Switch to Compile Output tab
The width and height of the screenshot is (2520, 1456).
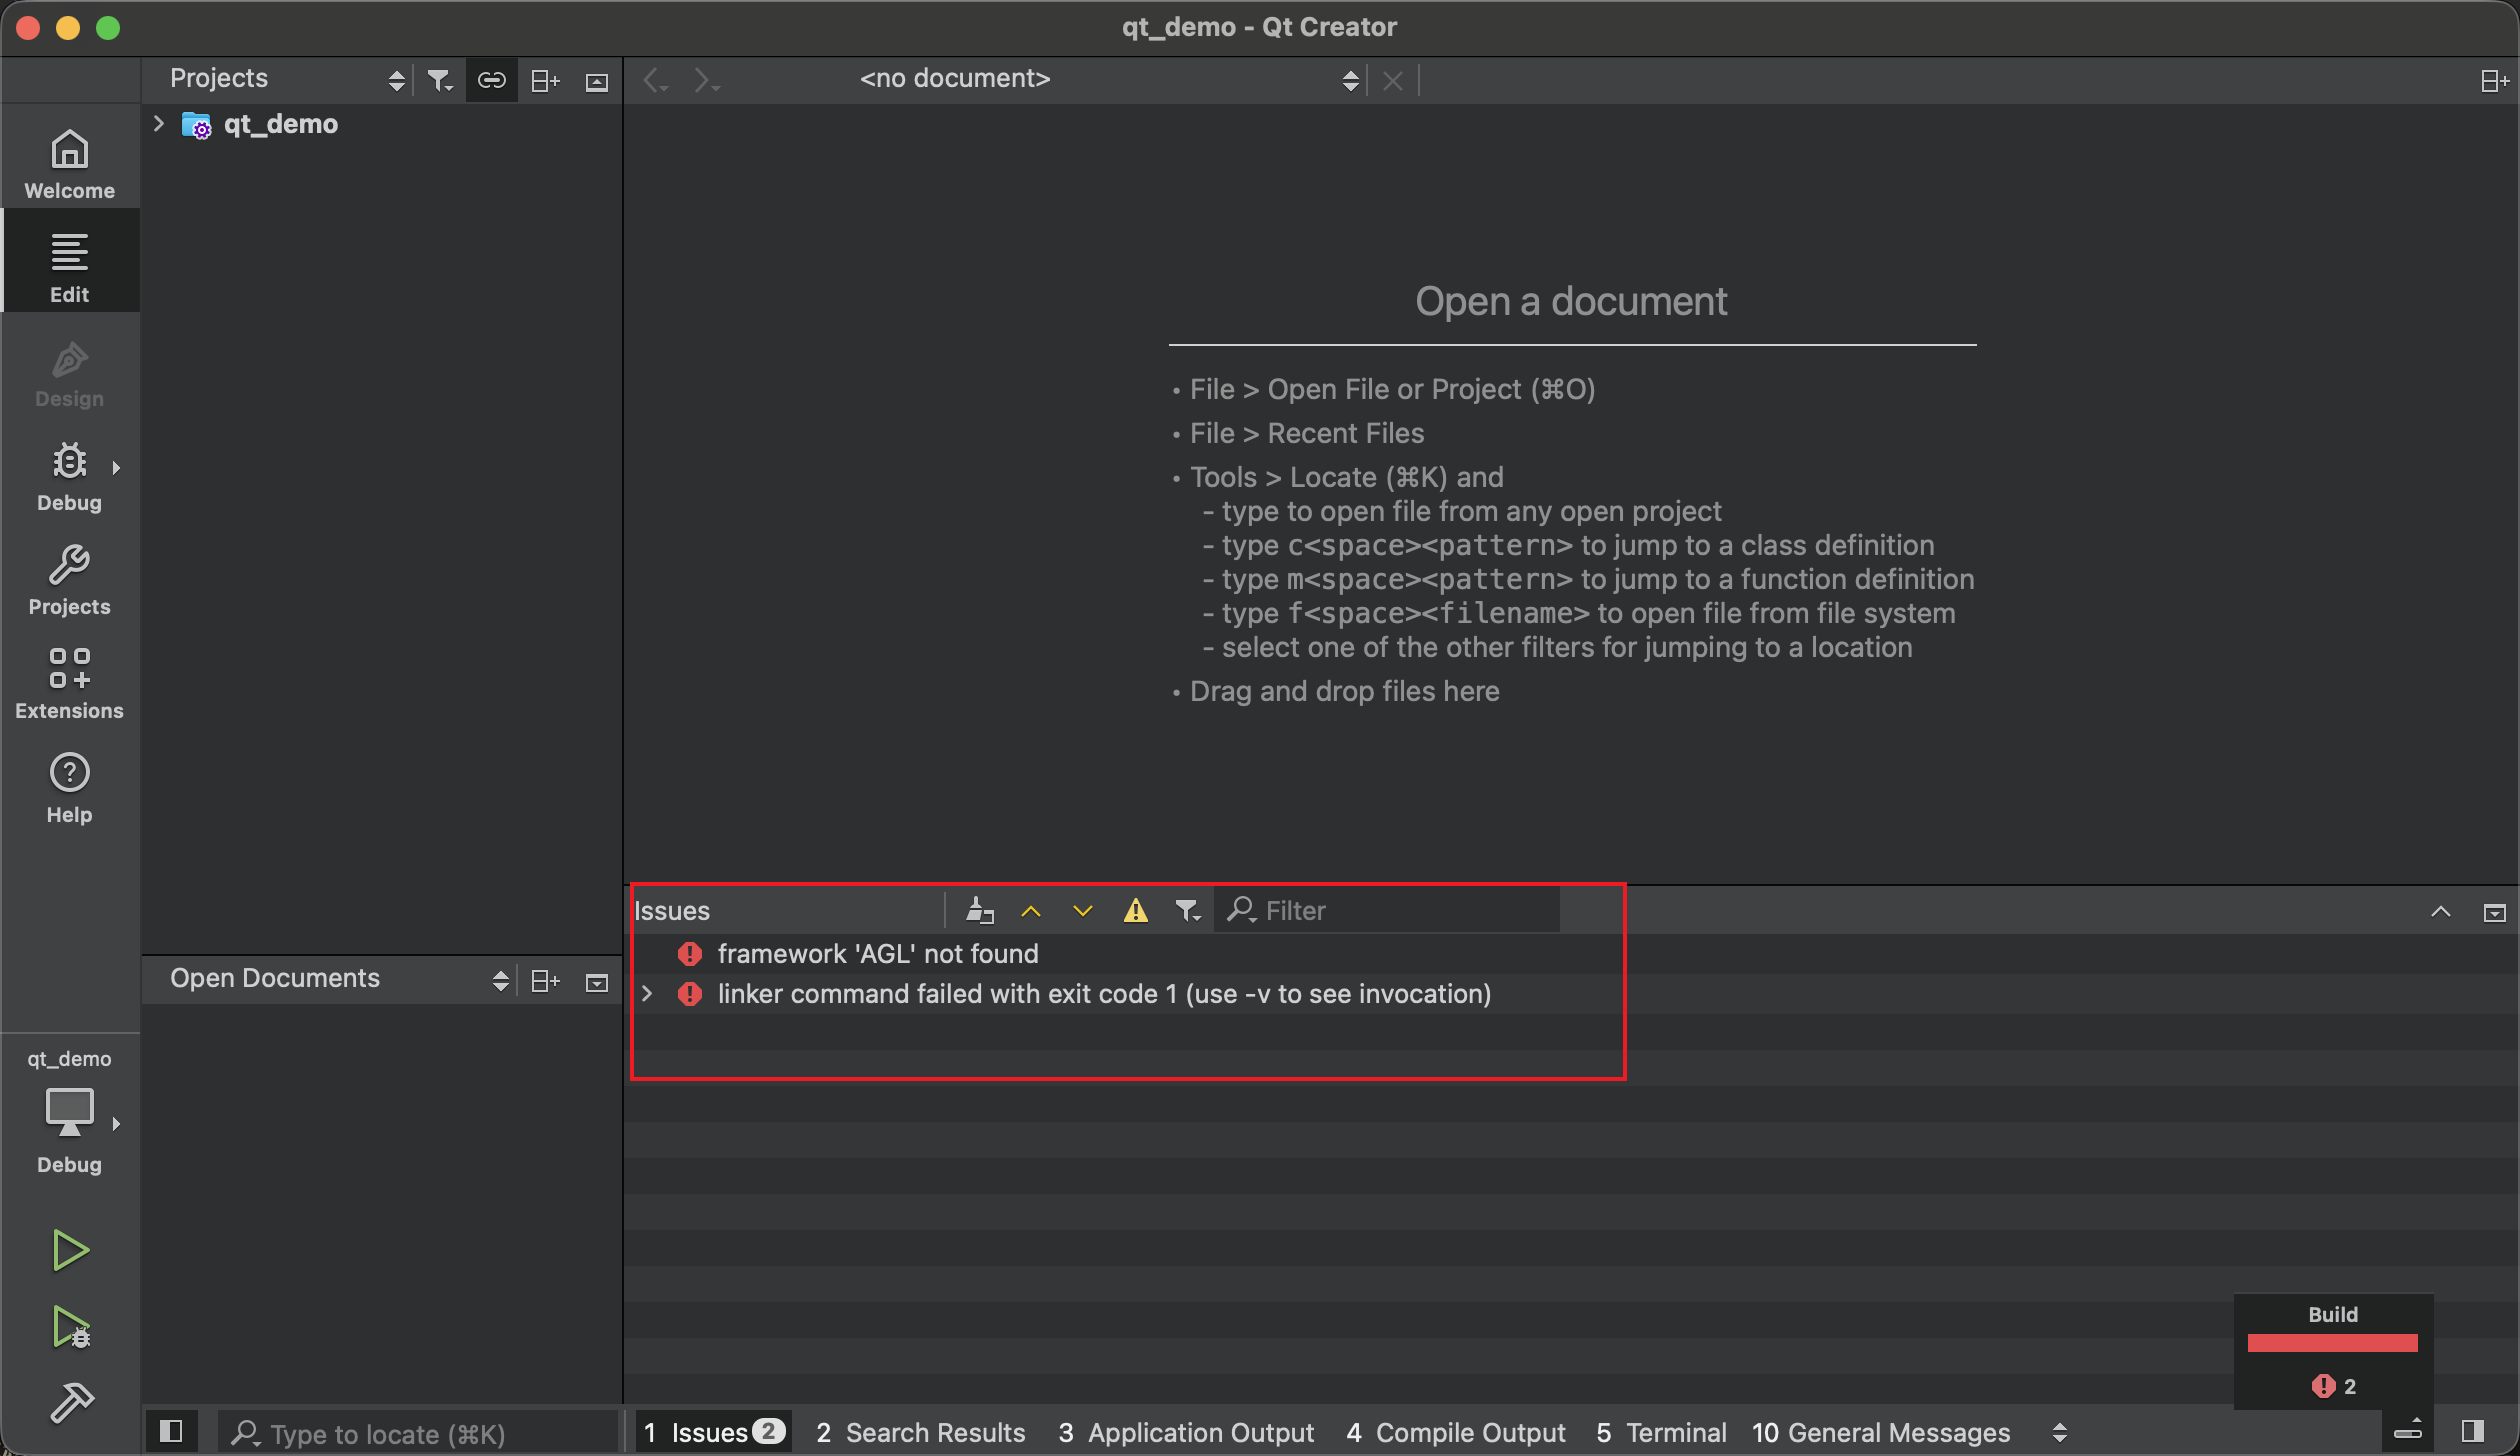pos(1455,1432)
